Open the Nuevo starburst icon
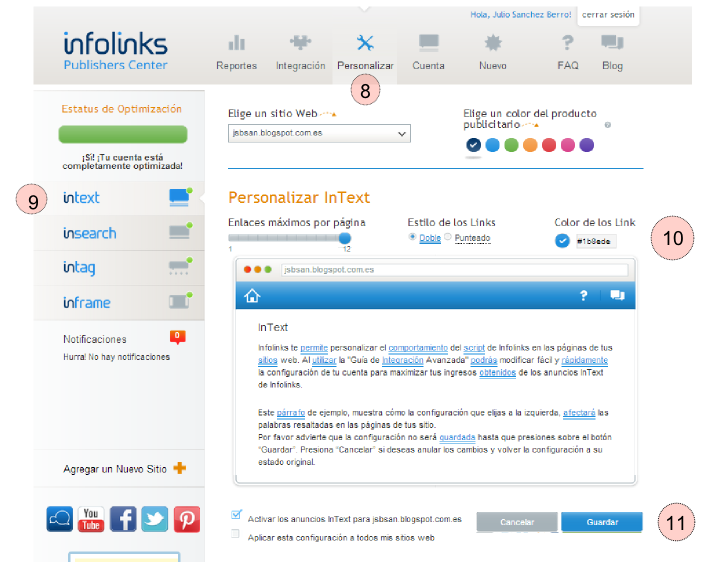 493,43
